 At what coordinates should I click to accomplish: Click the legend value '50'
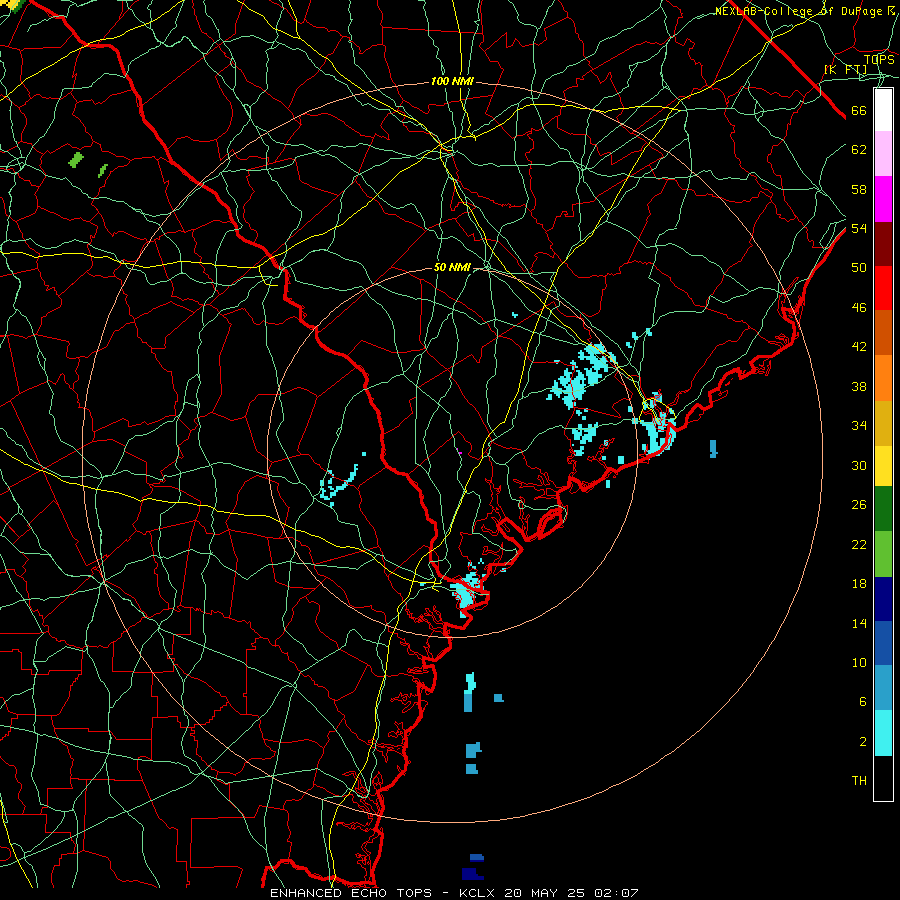coord(859,268)
